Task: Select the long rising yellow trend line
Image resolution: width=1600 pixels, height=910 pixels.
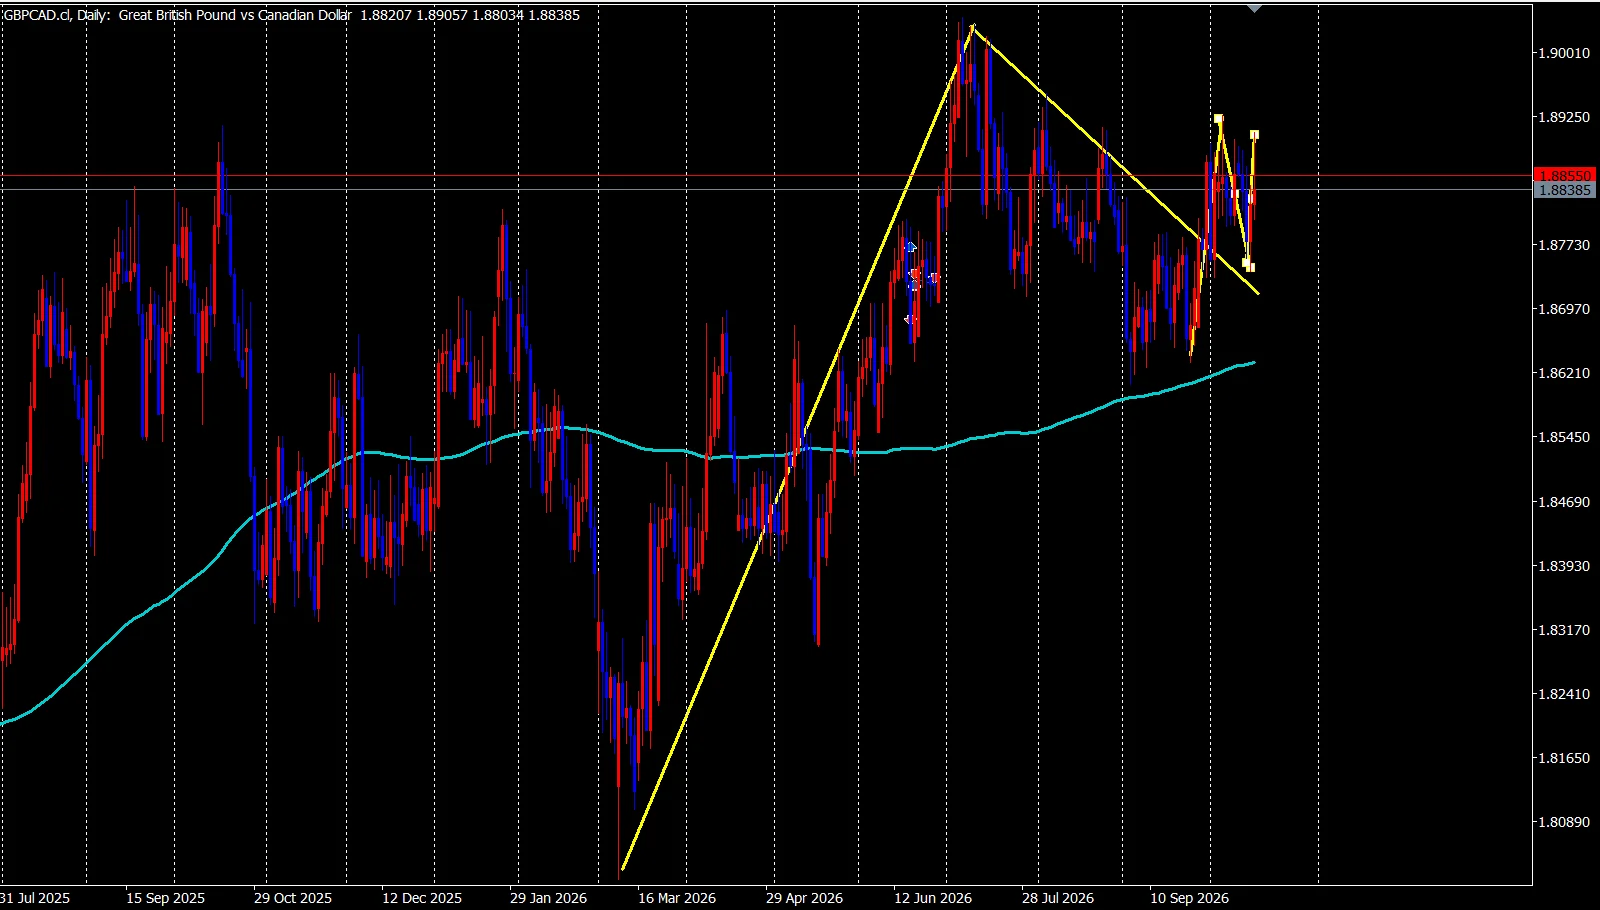Action: coord(797,447)
